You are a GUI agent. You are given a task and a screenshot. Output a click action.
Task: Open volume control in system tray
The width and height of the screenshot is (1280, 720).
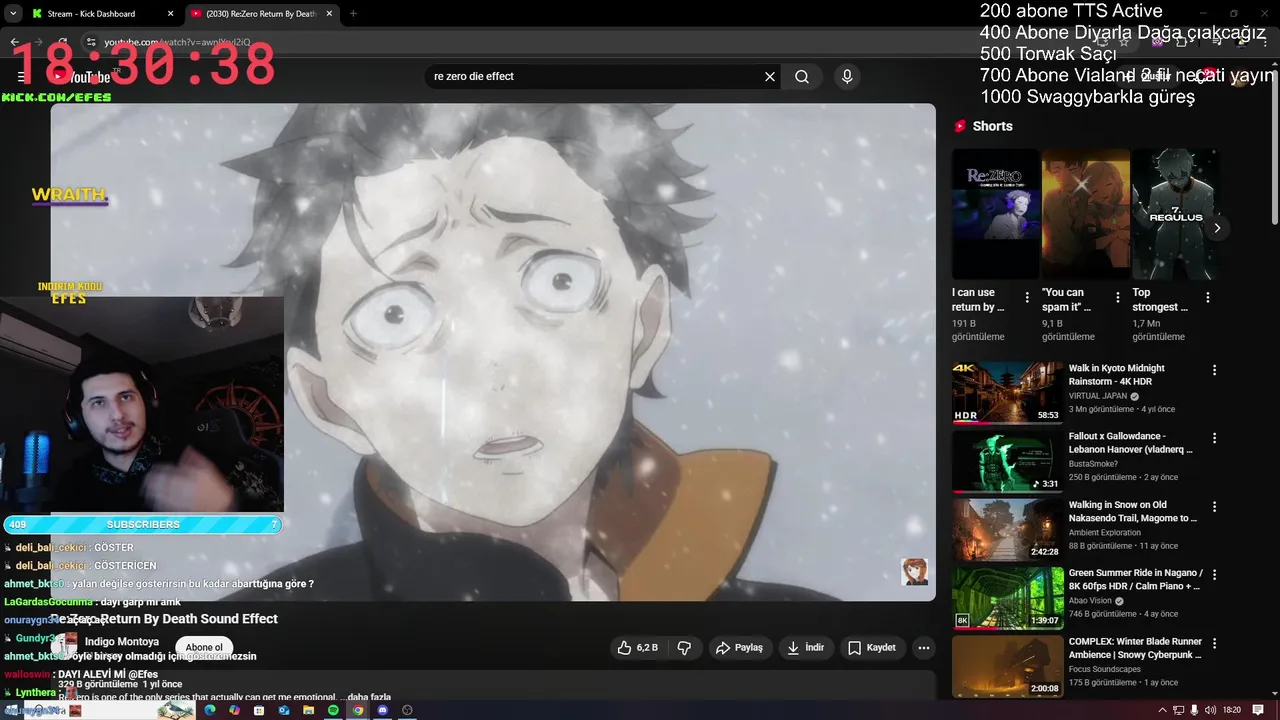[x=1211, y=710]
